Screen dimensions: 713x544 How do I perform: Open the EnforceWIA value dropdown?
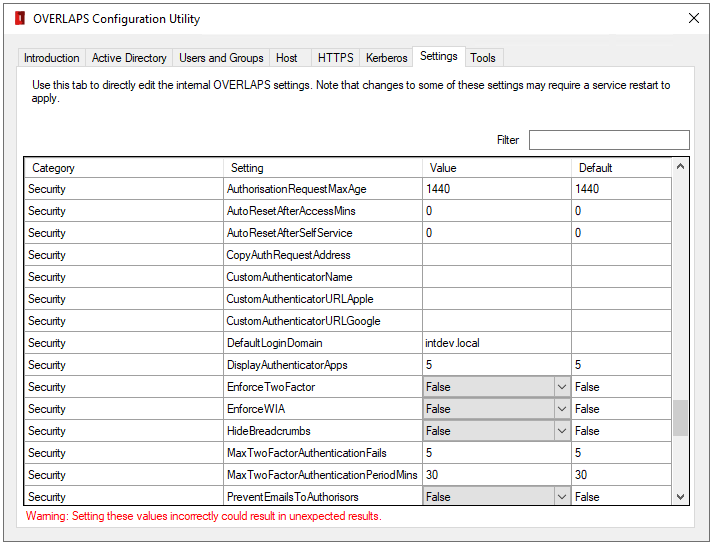click(562, 409)
